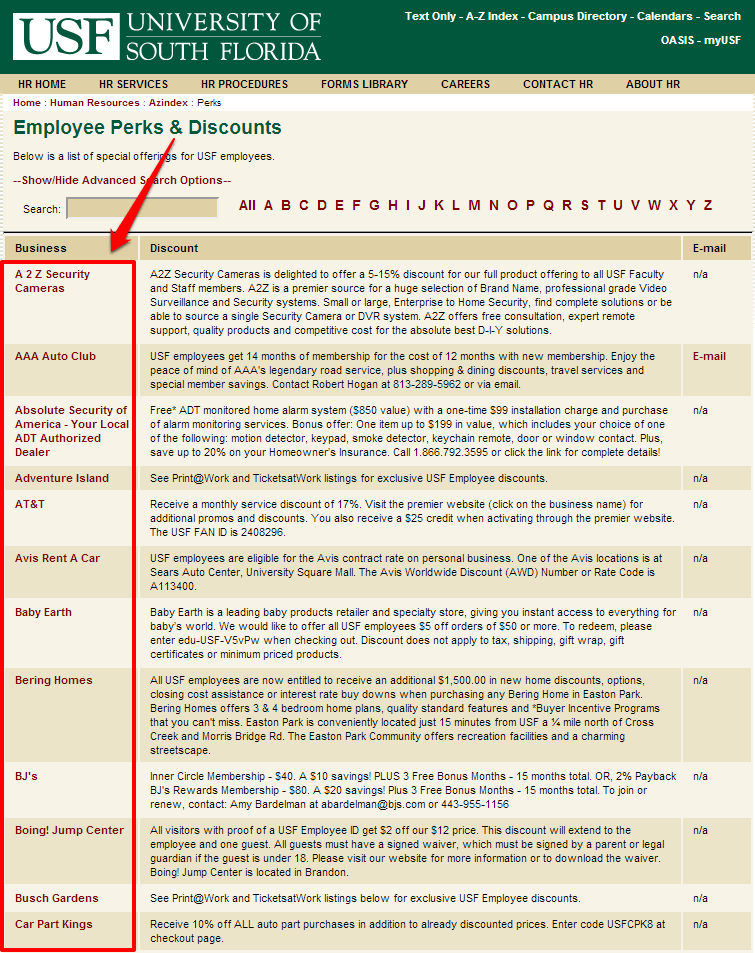Filter businesses by letter F
The height and width of the screenshot is (953, 755).
[x=356, y=205]
